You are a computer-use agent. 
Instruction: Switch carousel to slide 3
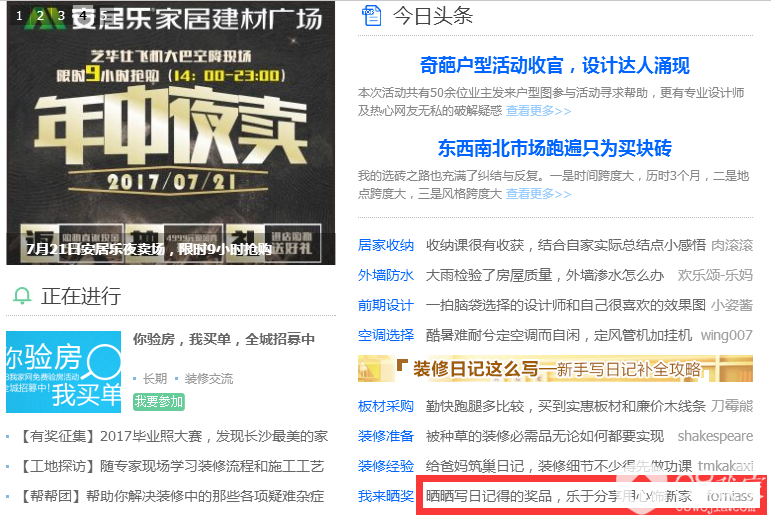point(61,16)
